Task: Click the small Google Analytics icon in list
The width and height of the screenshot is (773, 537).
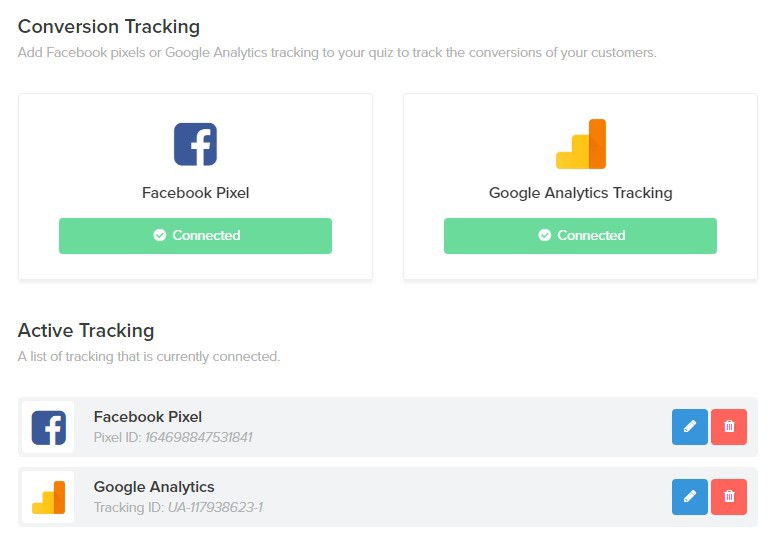Action: click(x=48, y=498)
